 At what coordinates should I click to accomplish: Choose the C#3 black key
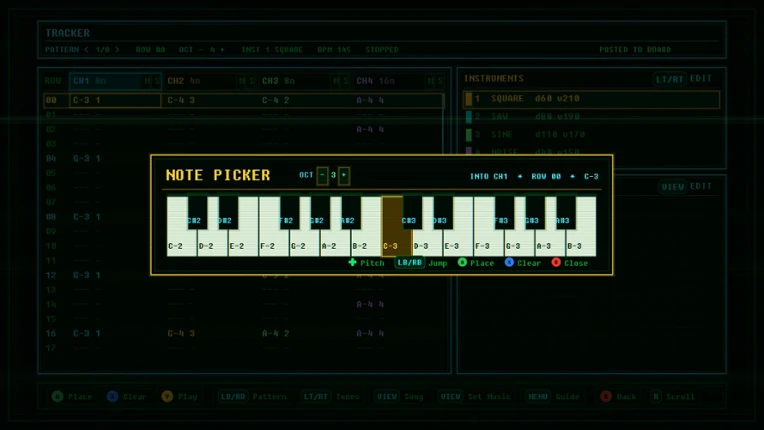click(x=412, y=212)
